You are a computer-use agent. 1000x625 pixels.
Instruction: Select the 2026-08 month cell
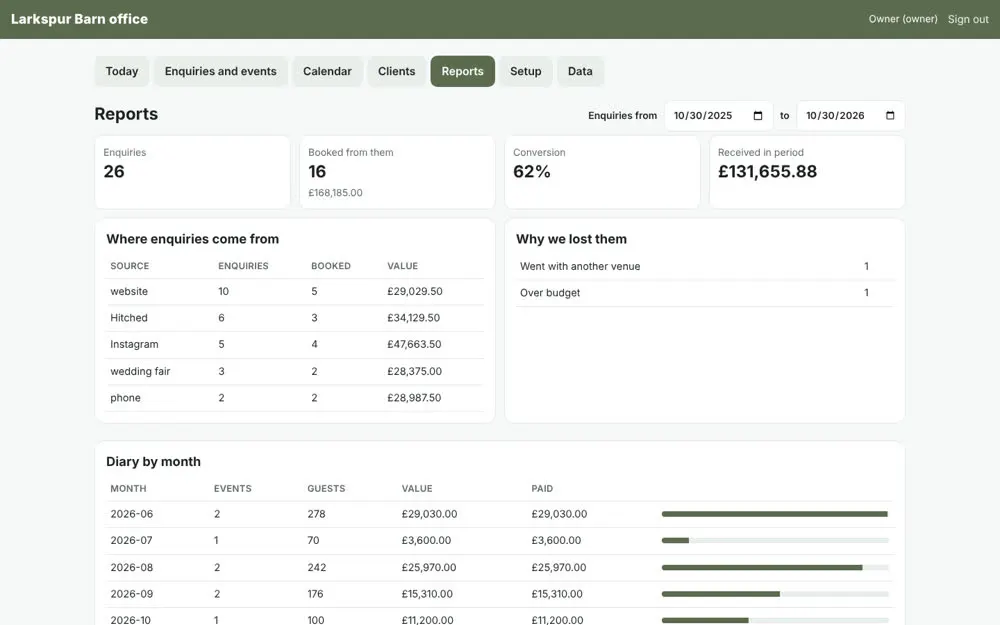131,567
